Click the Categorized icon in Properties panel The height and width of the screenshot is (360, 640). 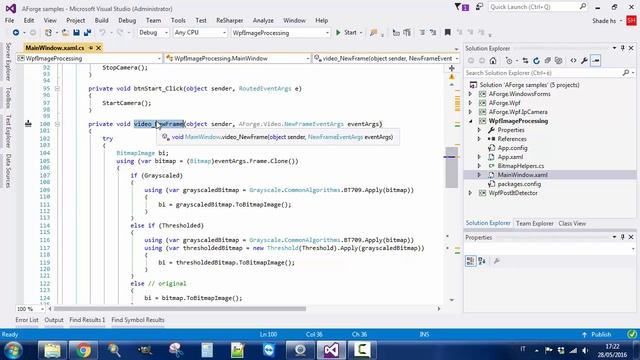tap(471, 261)
